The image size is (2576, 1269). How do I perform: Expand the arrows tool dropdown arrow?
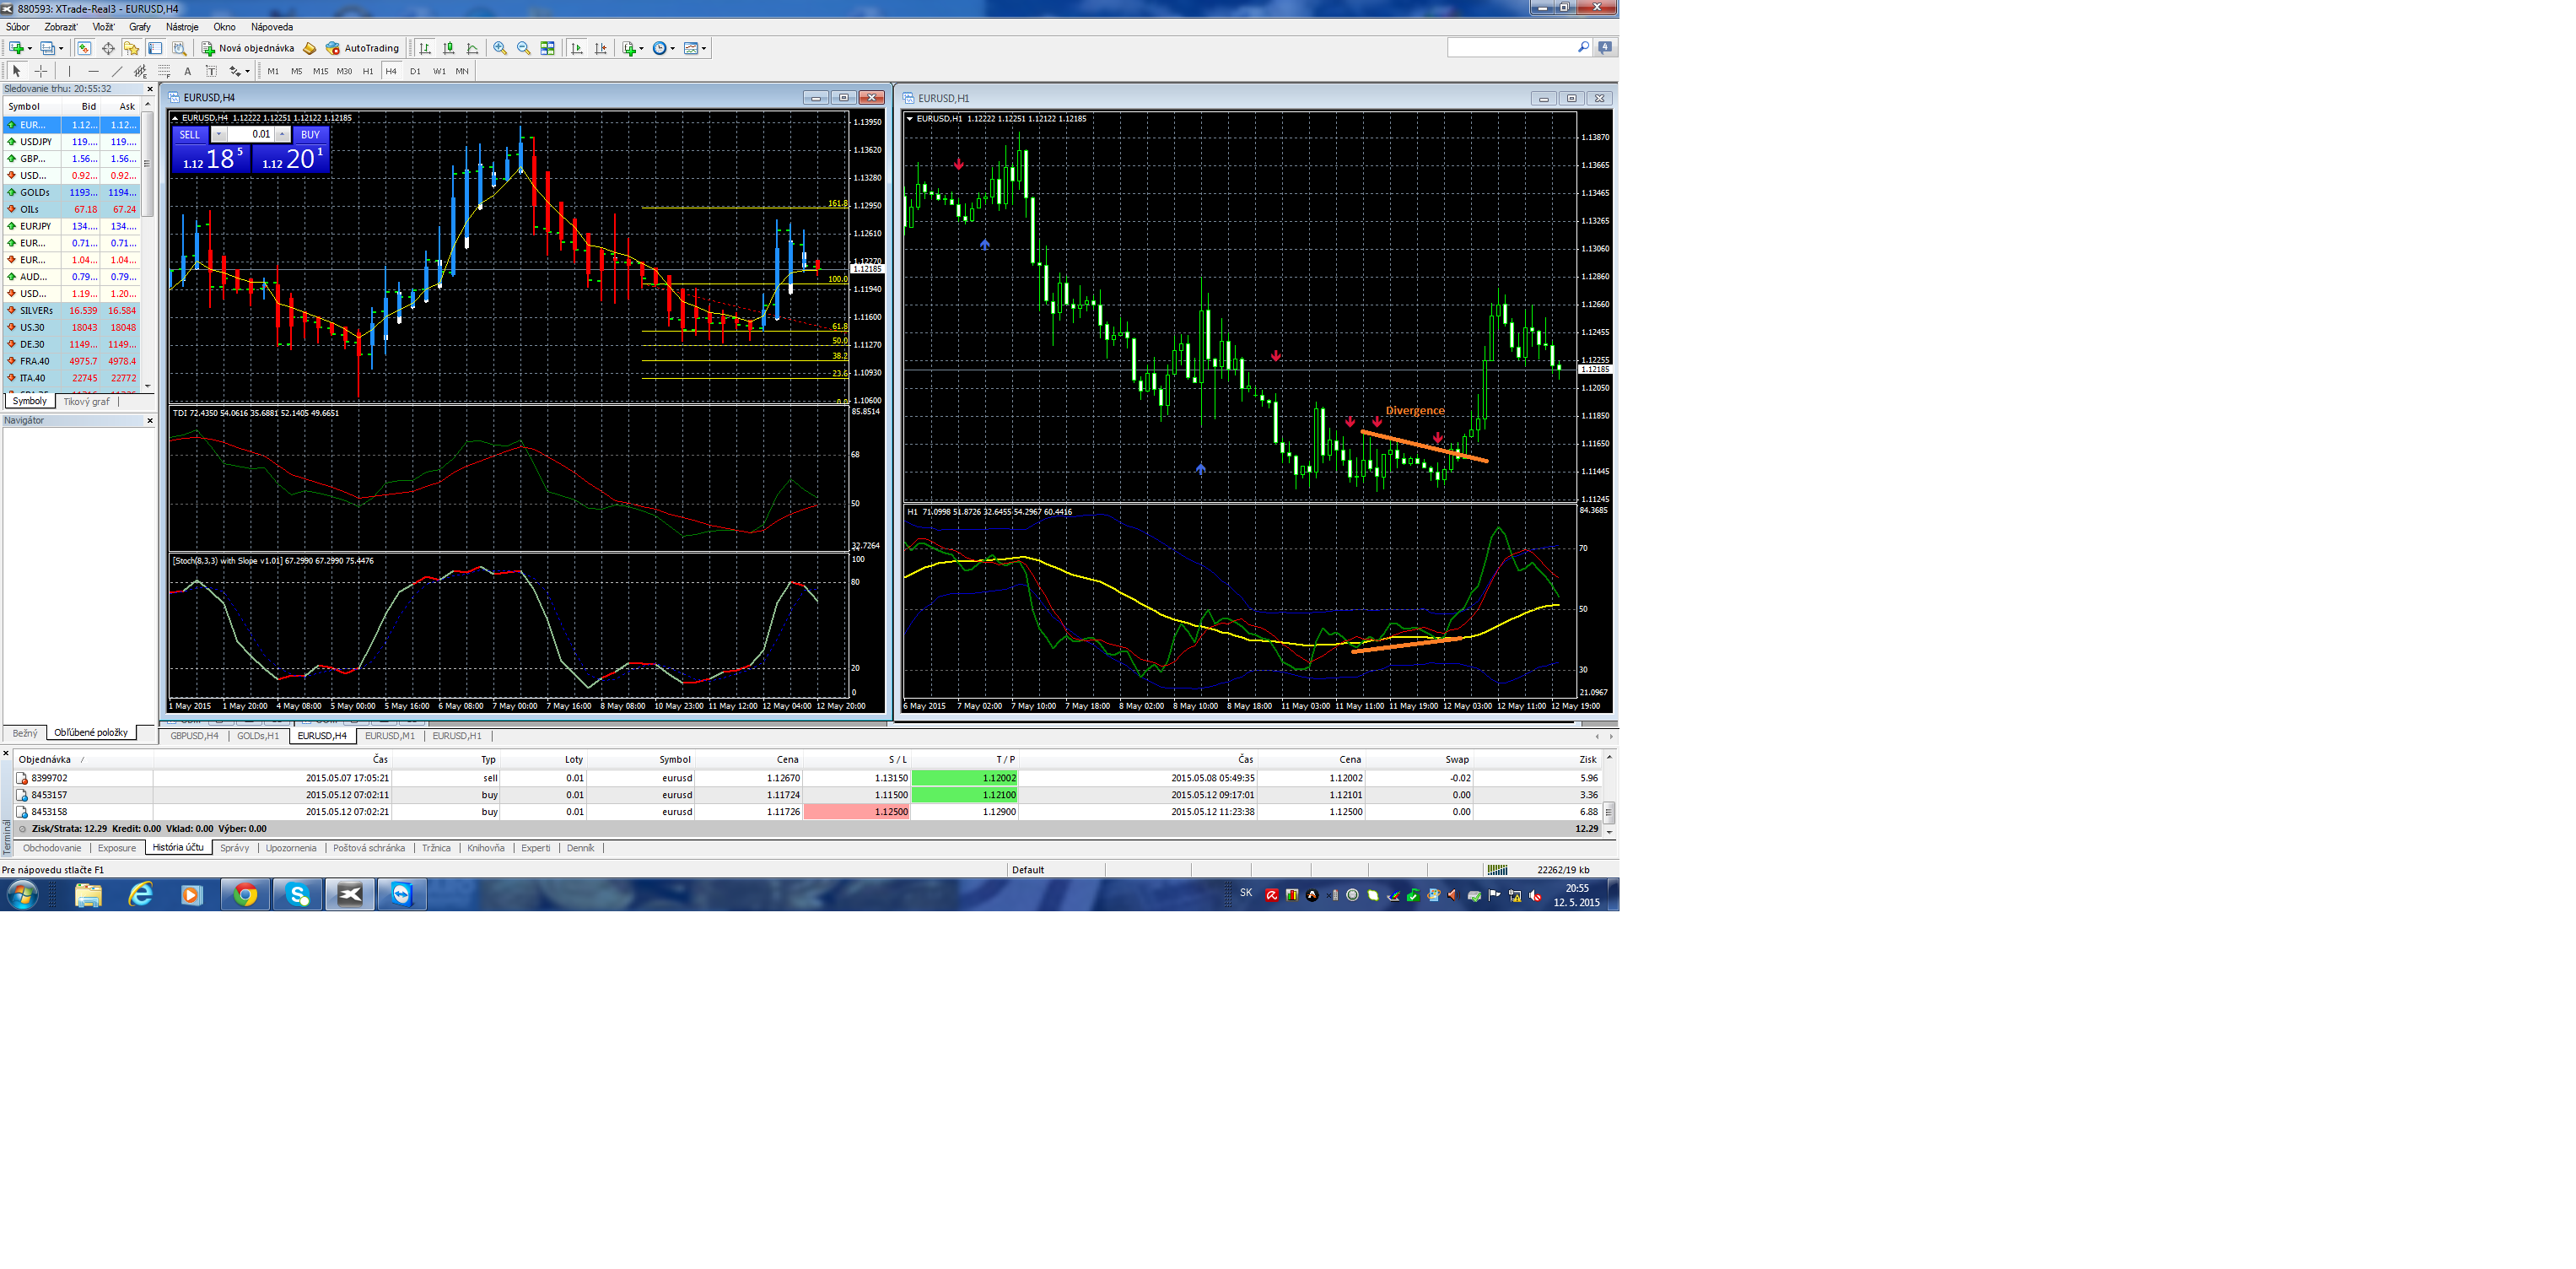coord(248,71)
